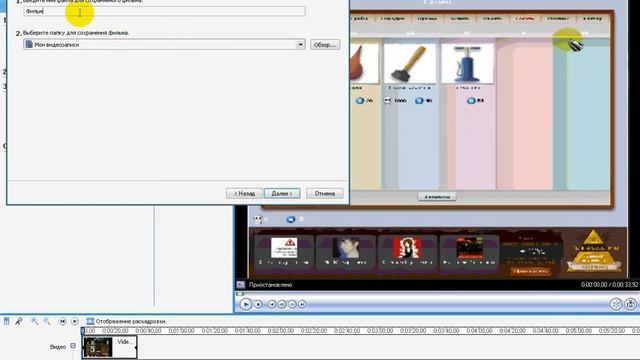The height and width of the screenshot is (360, 640).
Task: Click the Обзор... browse button
Action: tap(324, 44)
